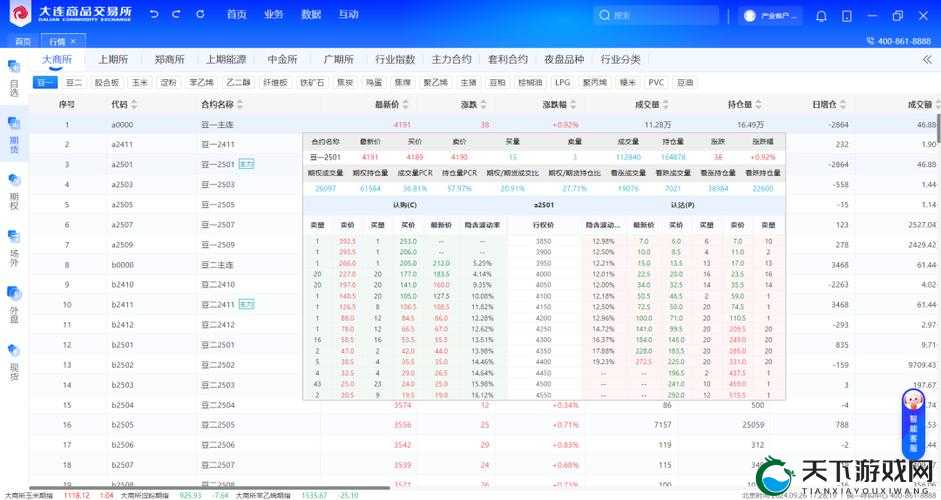This screenshot has height=500, width=941.
Task: Select the LPG product filter
Action: pos(562,82)
